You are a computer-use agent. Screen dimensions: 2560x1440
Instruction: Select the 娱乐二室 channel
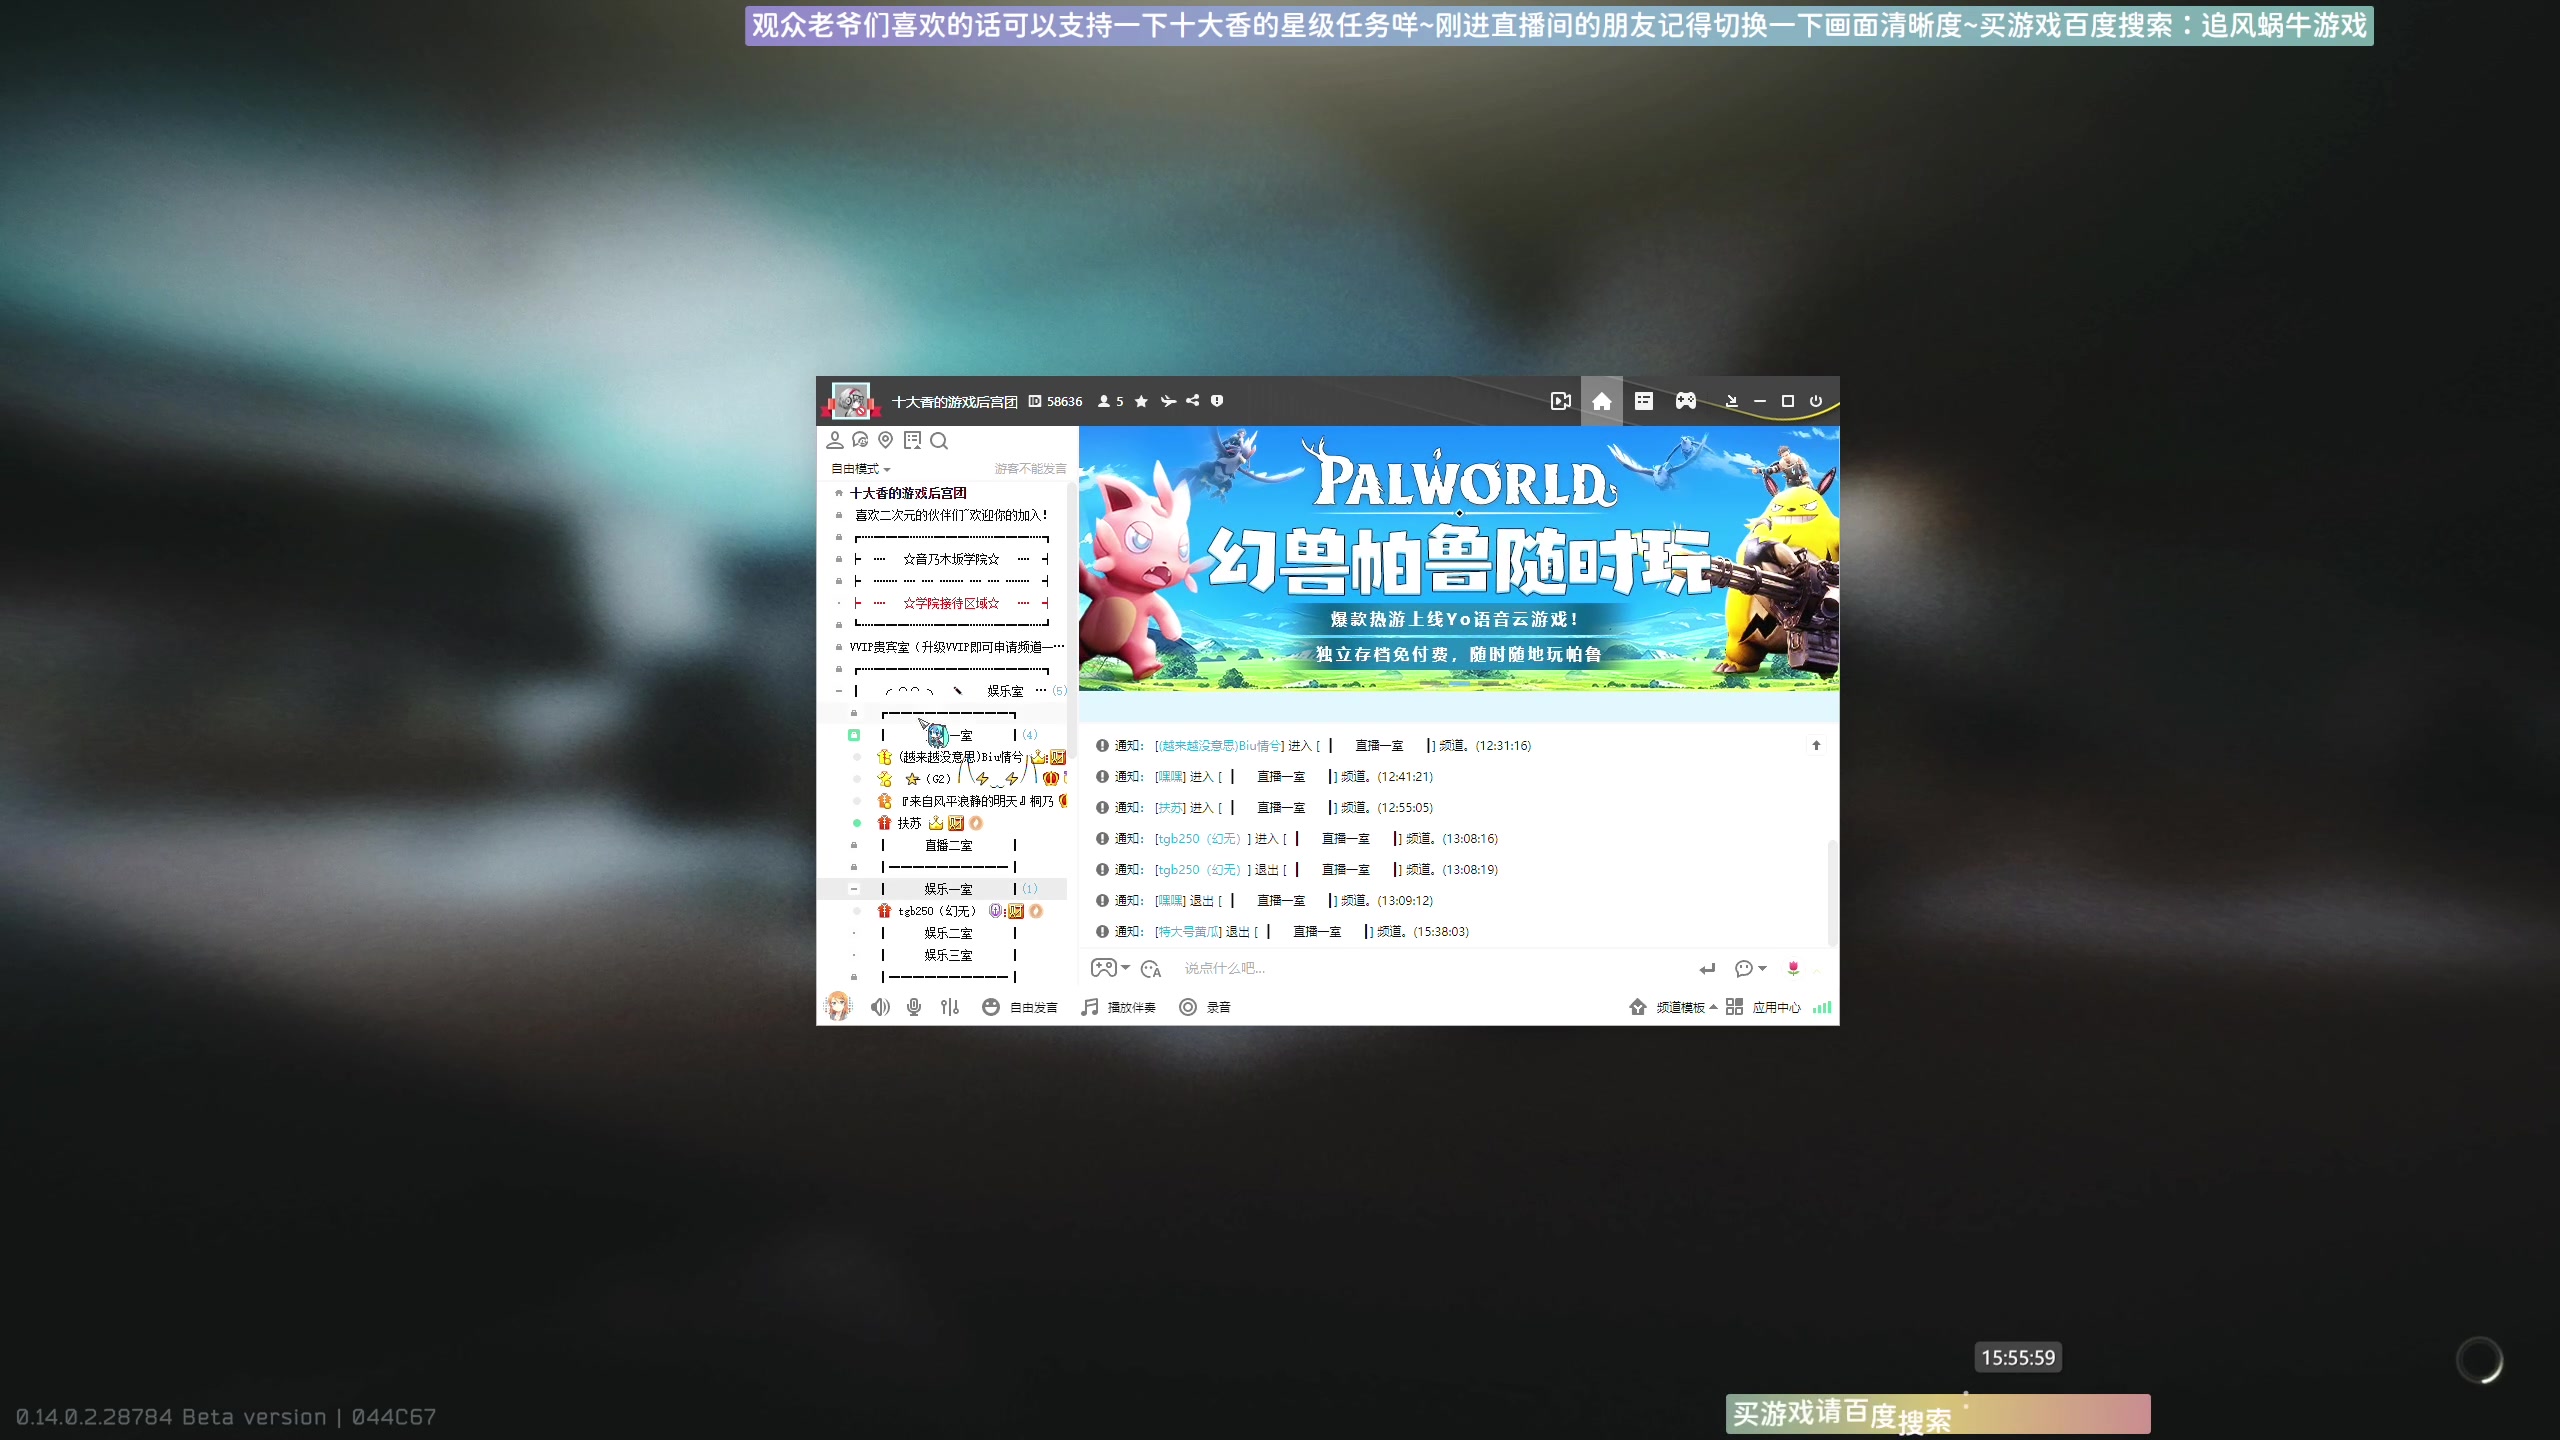pyautogui.click(x=948, y=933)
